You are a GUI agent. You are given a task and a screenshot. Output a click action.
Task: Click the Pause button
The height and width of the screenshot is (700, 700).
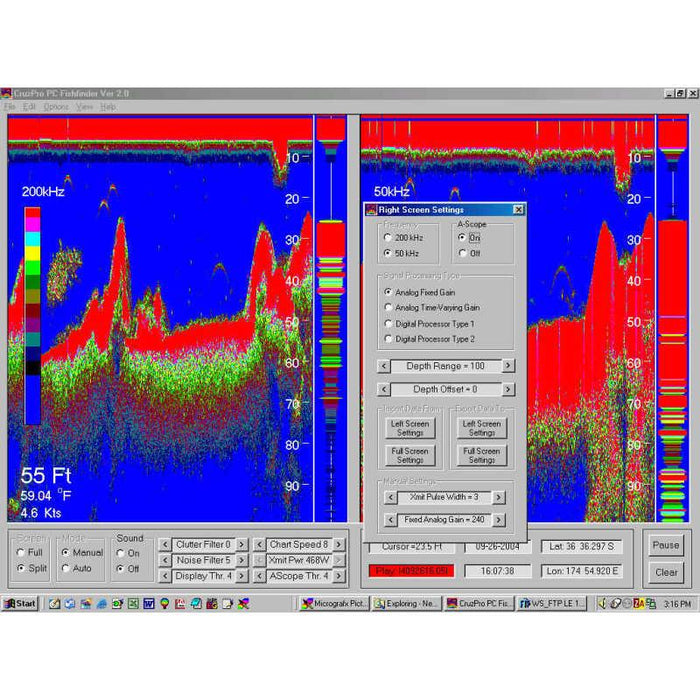(x=666, y=546)
